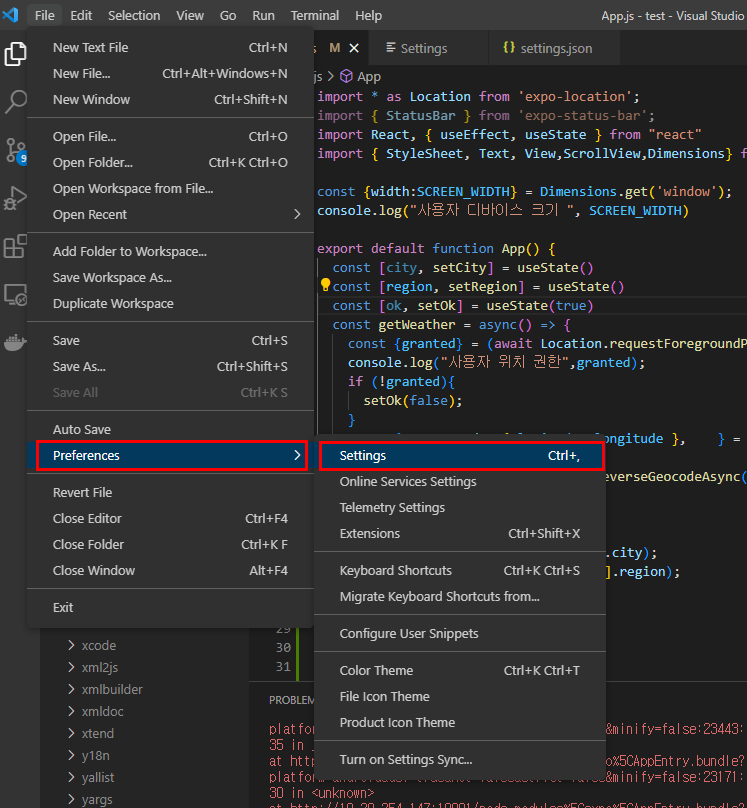Open the Run menu
Image resolution: width=747 pixels, height=808 pixels.
click(x=263, y=15)
